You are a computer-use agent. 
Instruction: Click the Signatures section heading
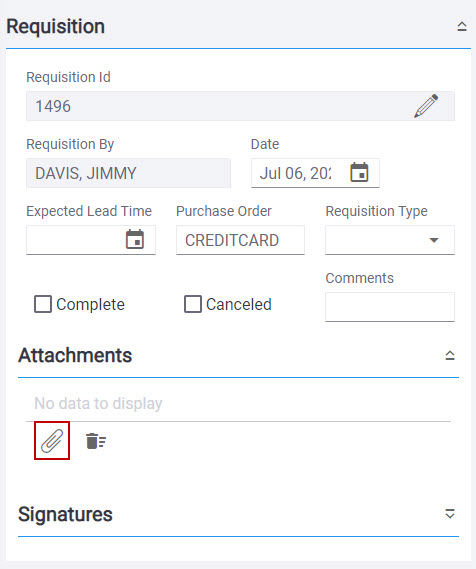(x=65, y=514)
